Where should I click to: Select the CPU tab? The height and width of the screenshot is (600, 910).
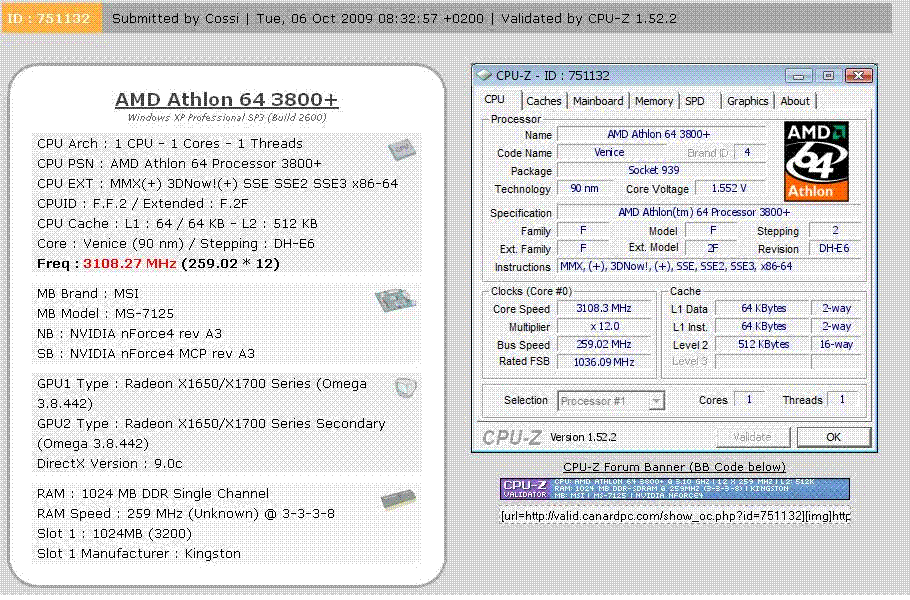click(494, 100)
